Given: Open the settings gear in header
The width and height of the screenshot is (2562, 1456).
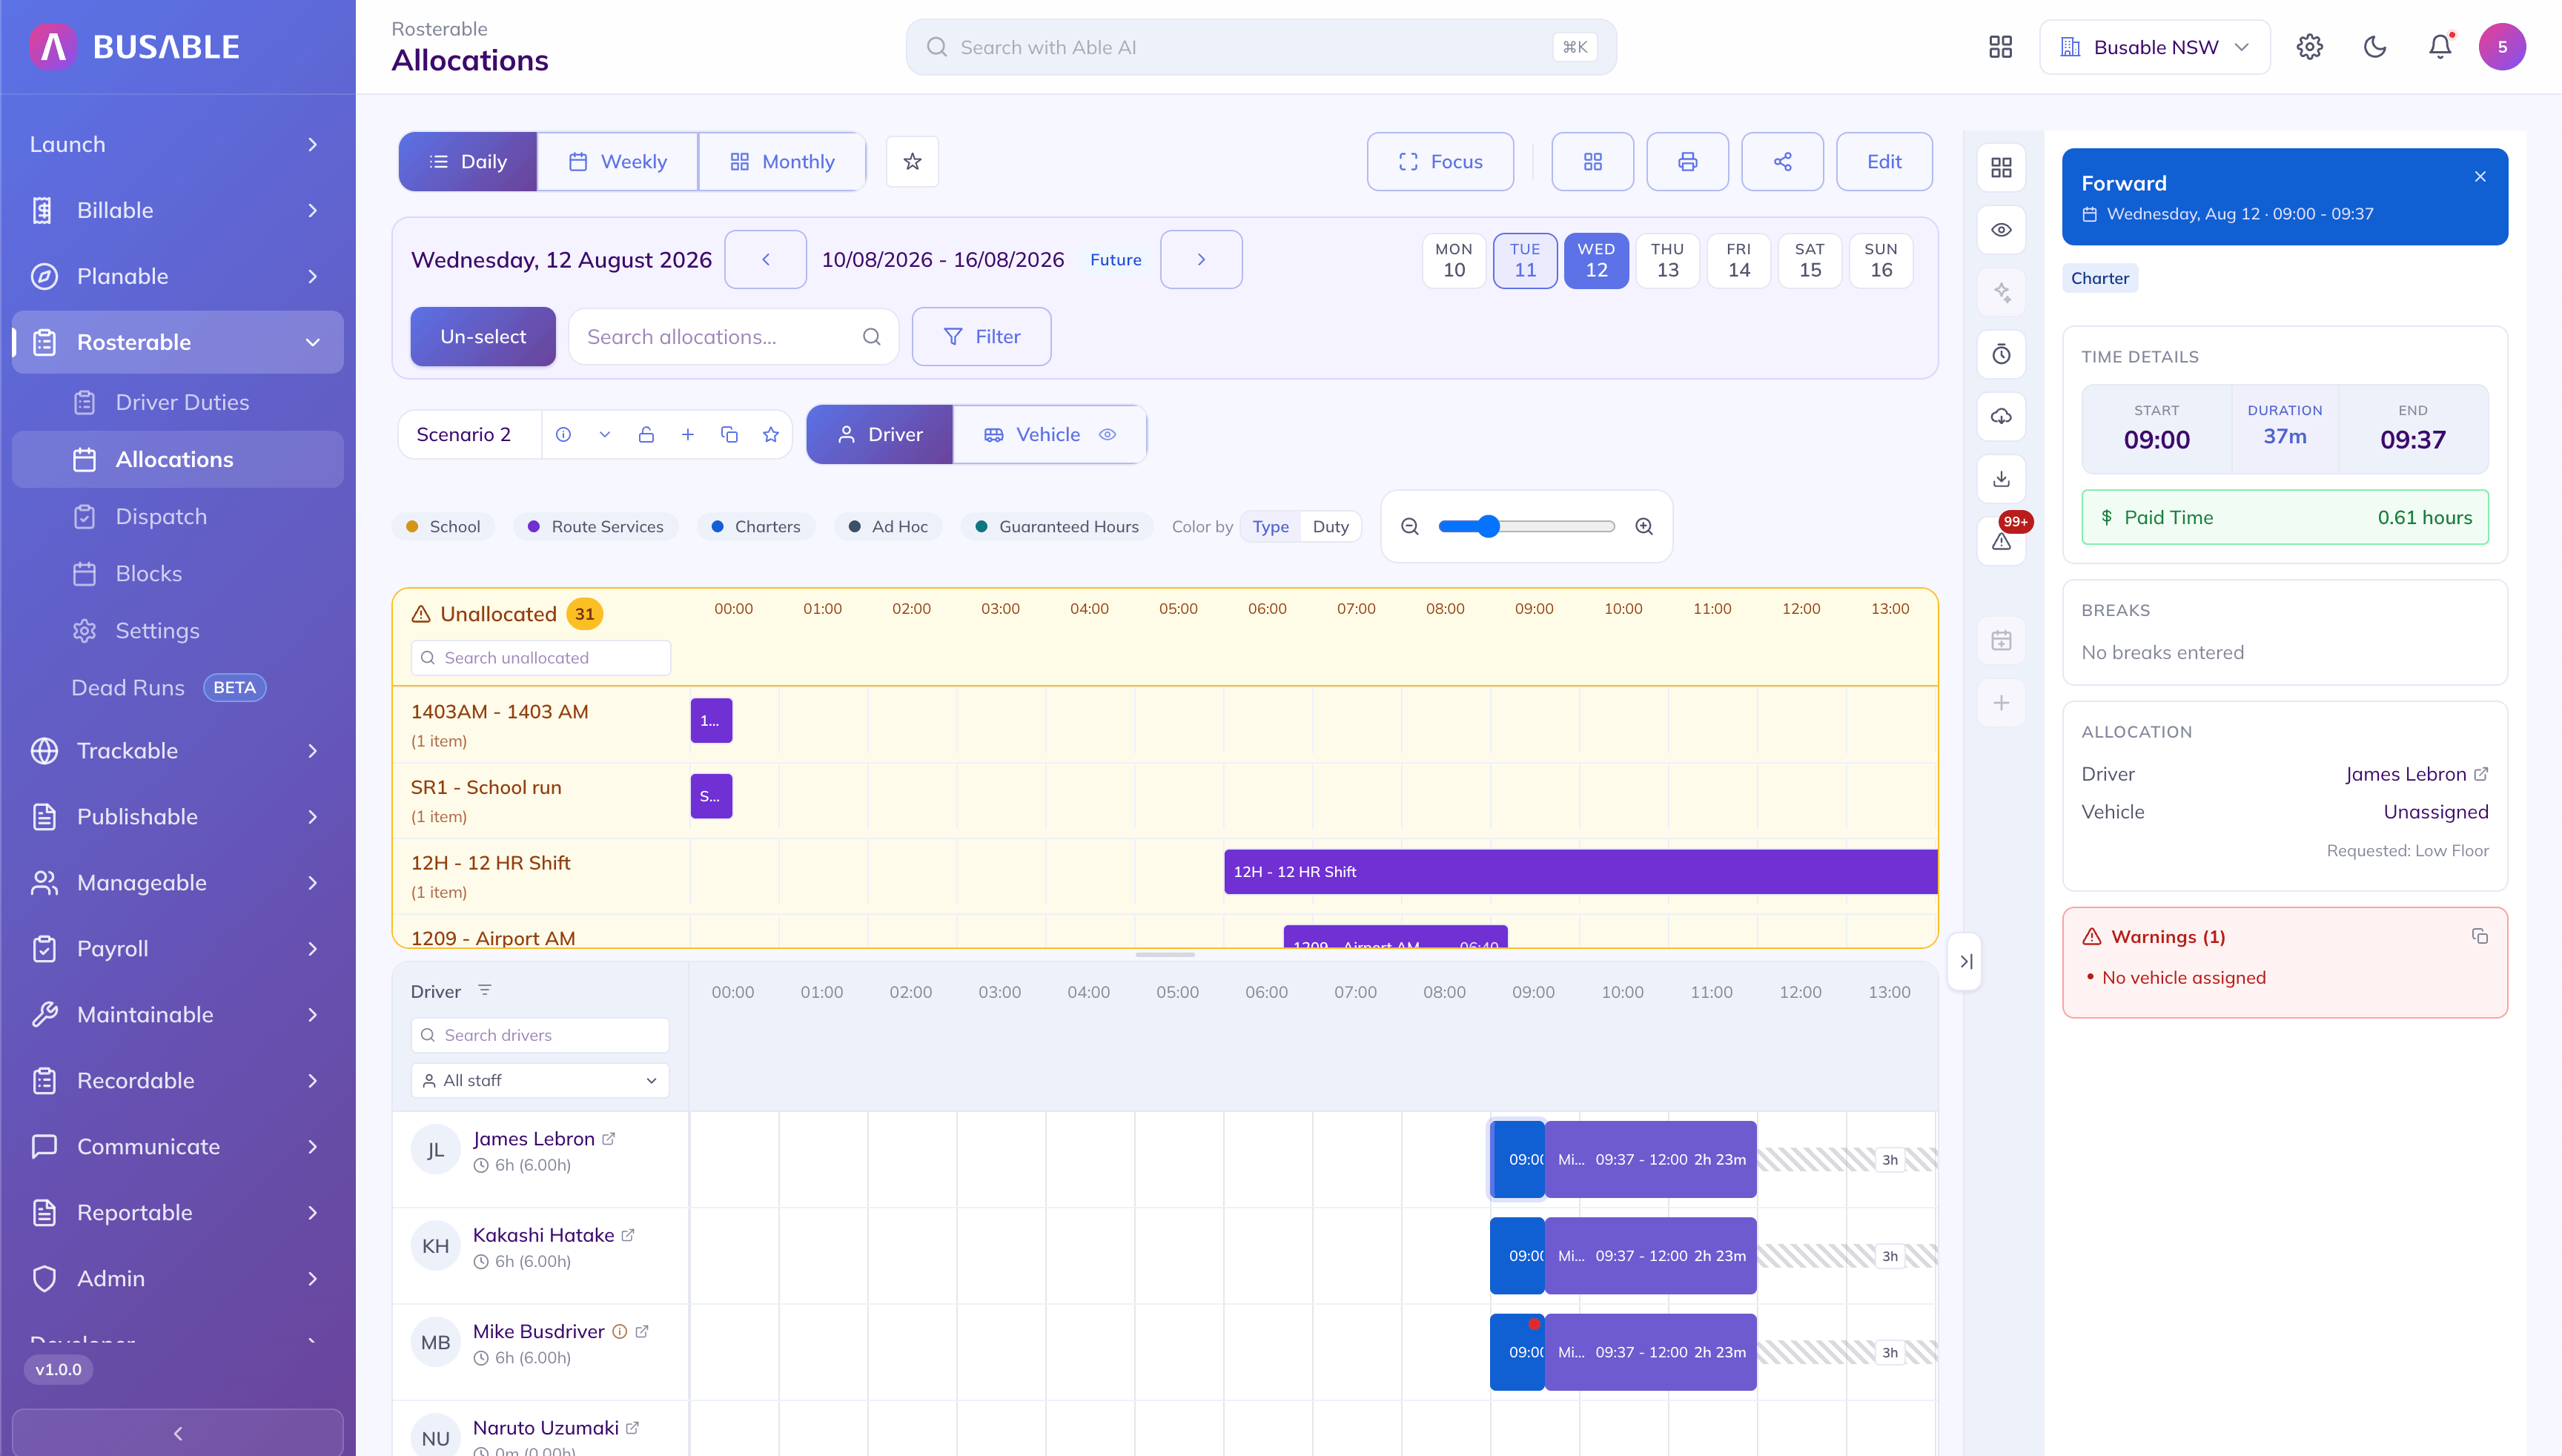Looking at the screenshot, I should [2309, 47].
